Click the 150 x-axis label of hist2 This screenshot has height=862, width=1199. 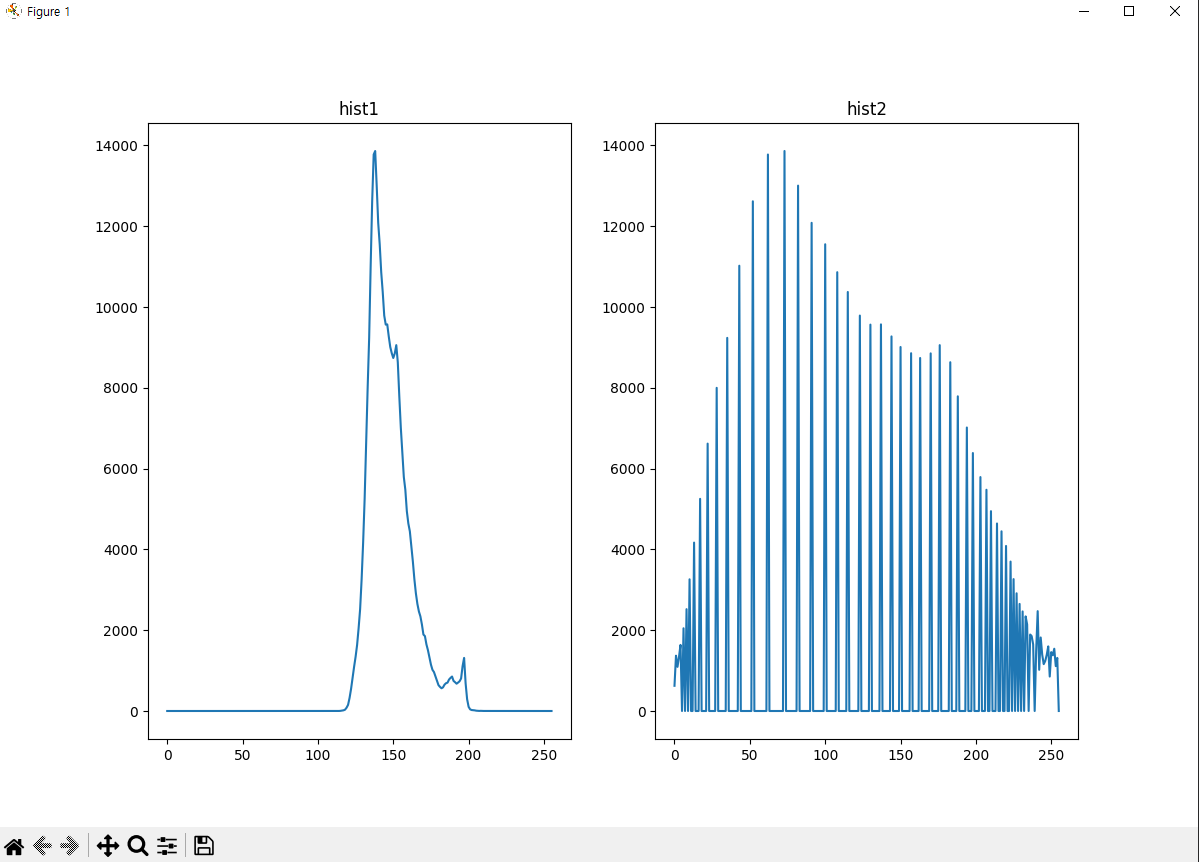[x=901, y=755]
